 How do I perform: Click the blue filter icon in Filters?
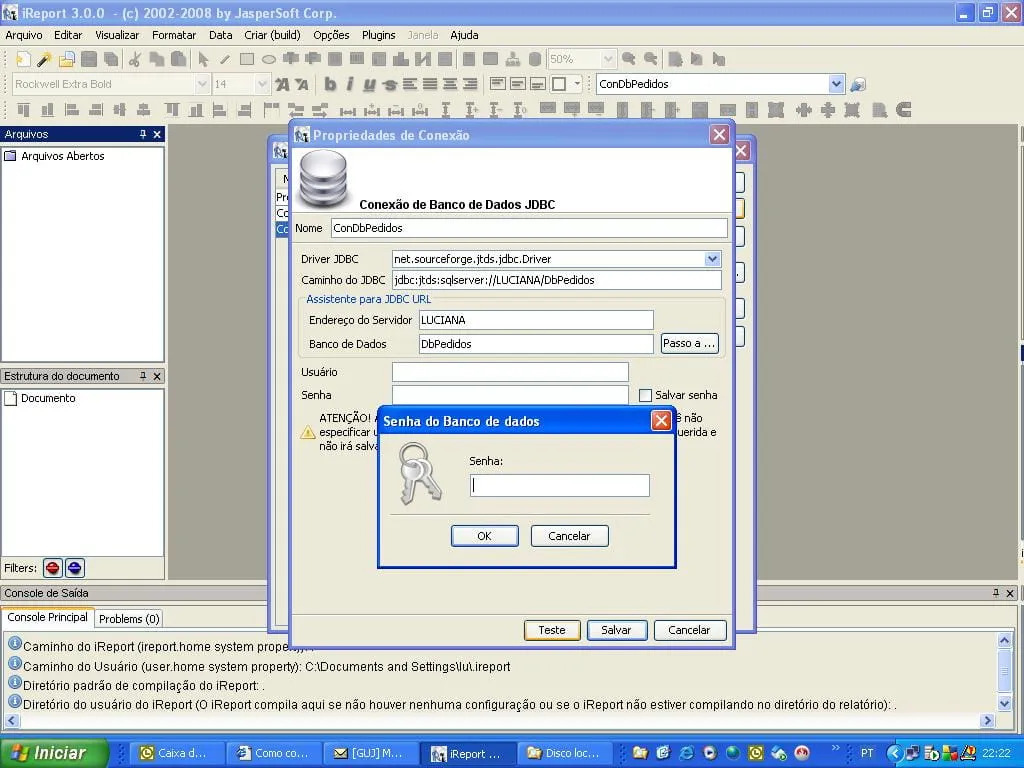(75, 568)
